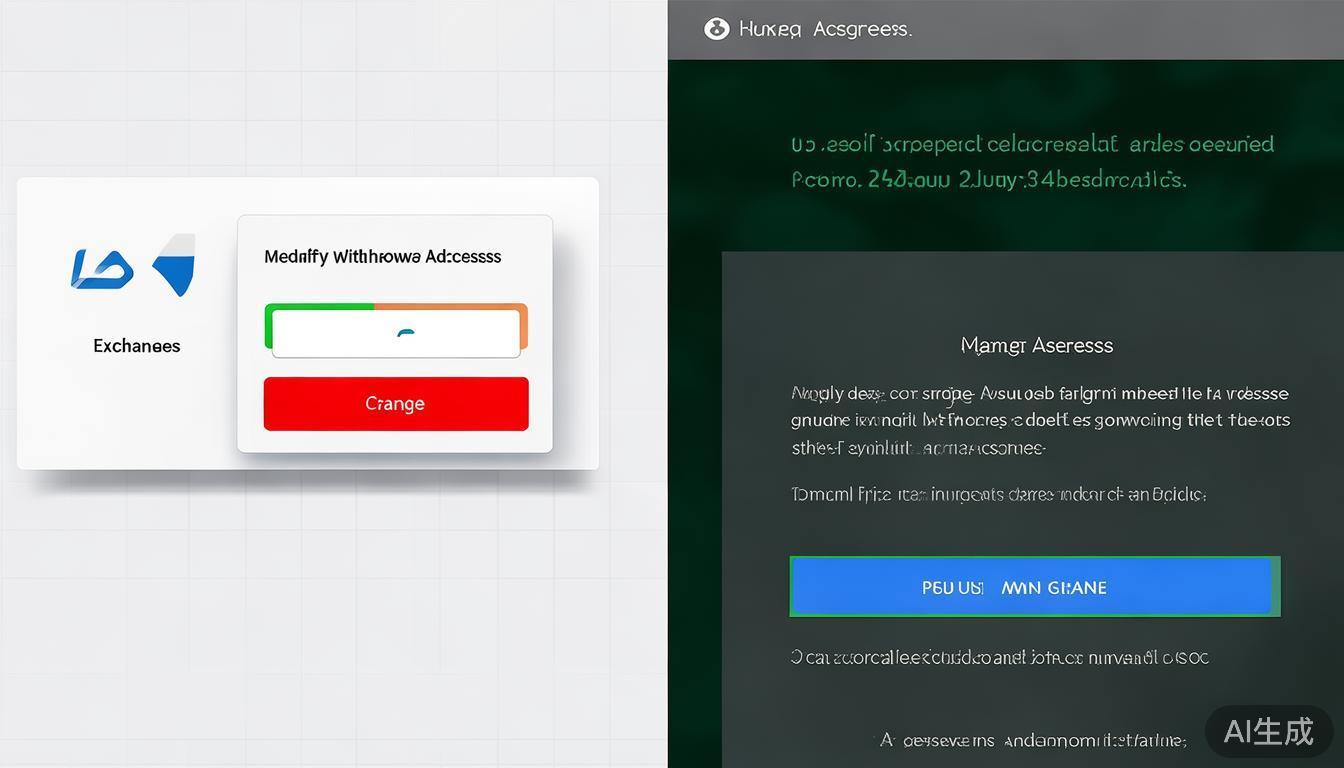This screenshot has height=768, width=1344.
Task: Click the bottom footer text line
Action: (1033, 740)
